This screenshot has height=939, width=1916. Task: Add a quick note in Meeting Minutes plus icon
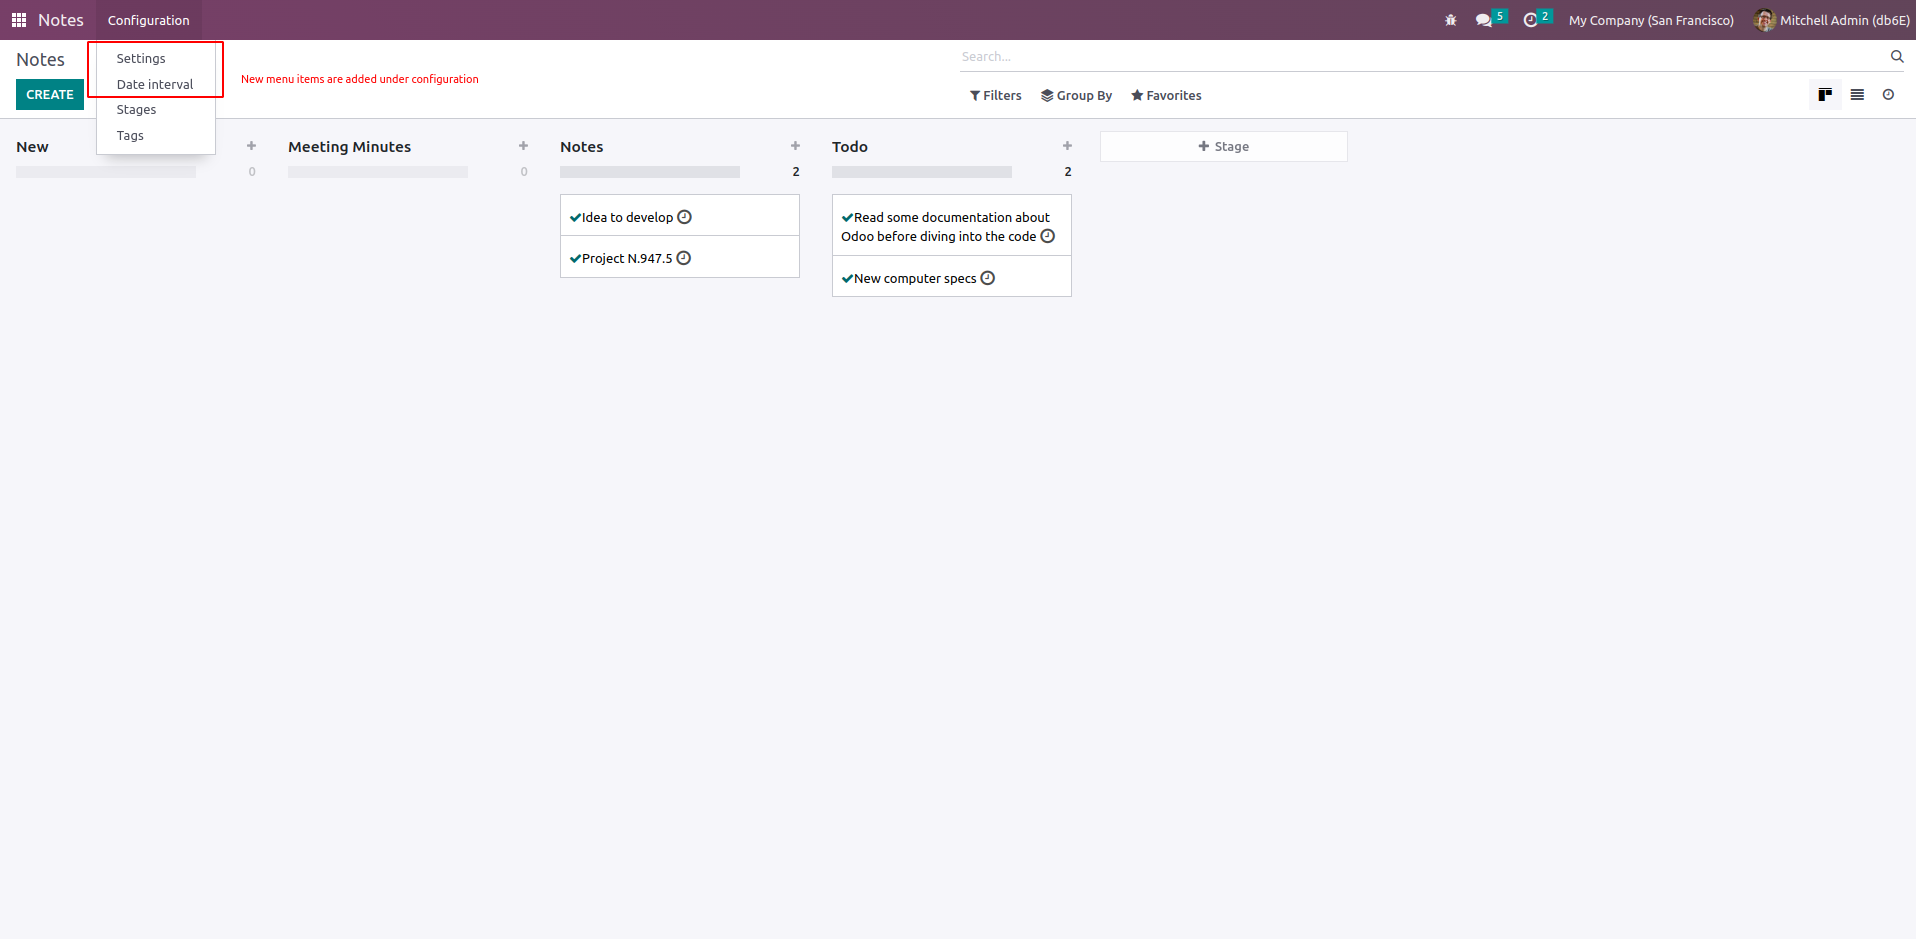pyautogui.click(x=523, y=146)
